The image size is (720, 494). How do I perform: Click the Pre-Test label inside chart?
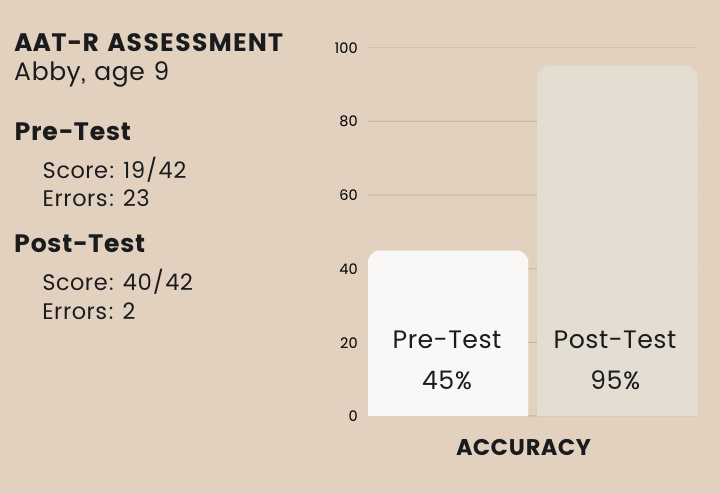point(447,340)
